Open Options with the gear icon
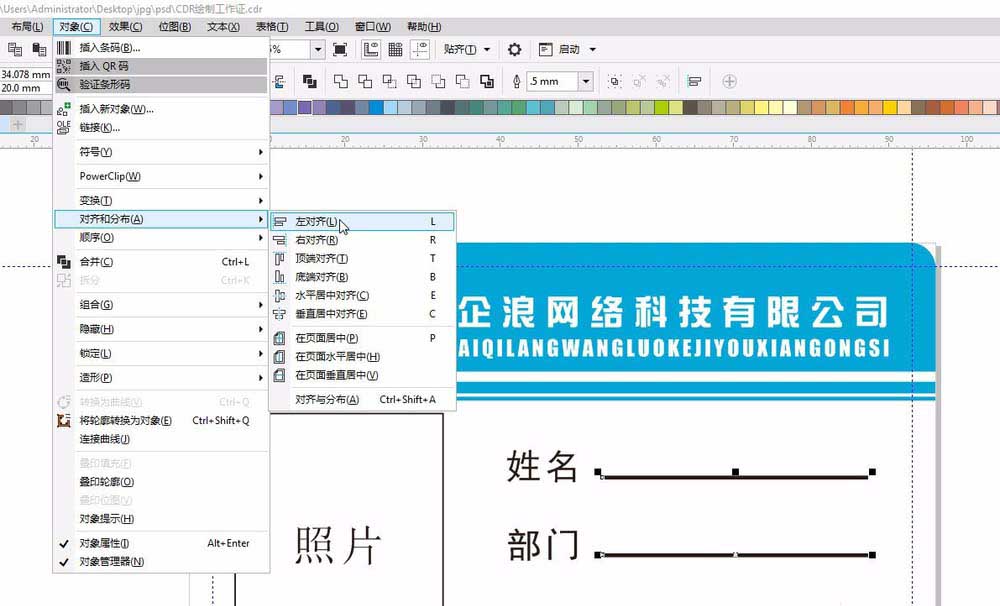1000x606 pixels. (514, 50)
